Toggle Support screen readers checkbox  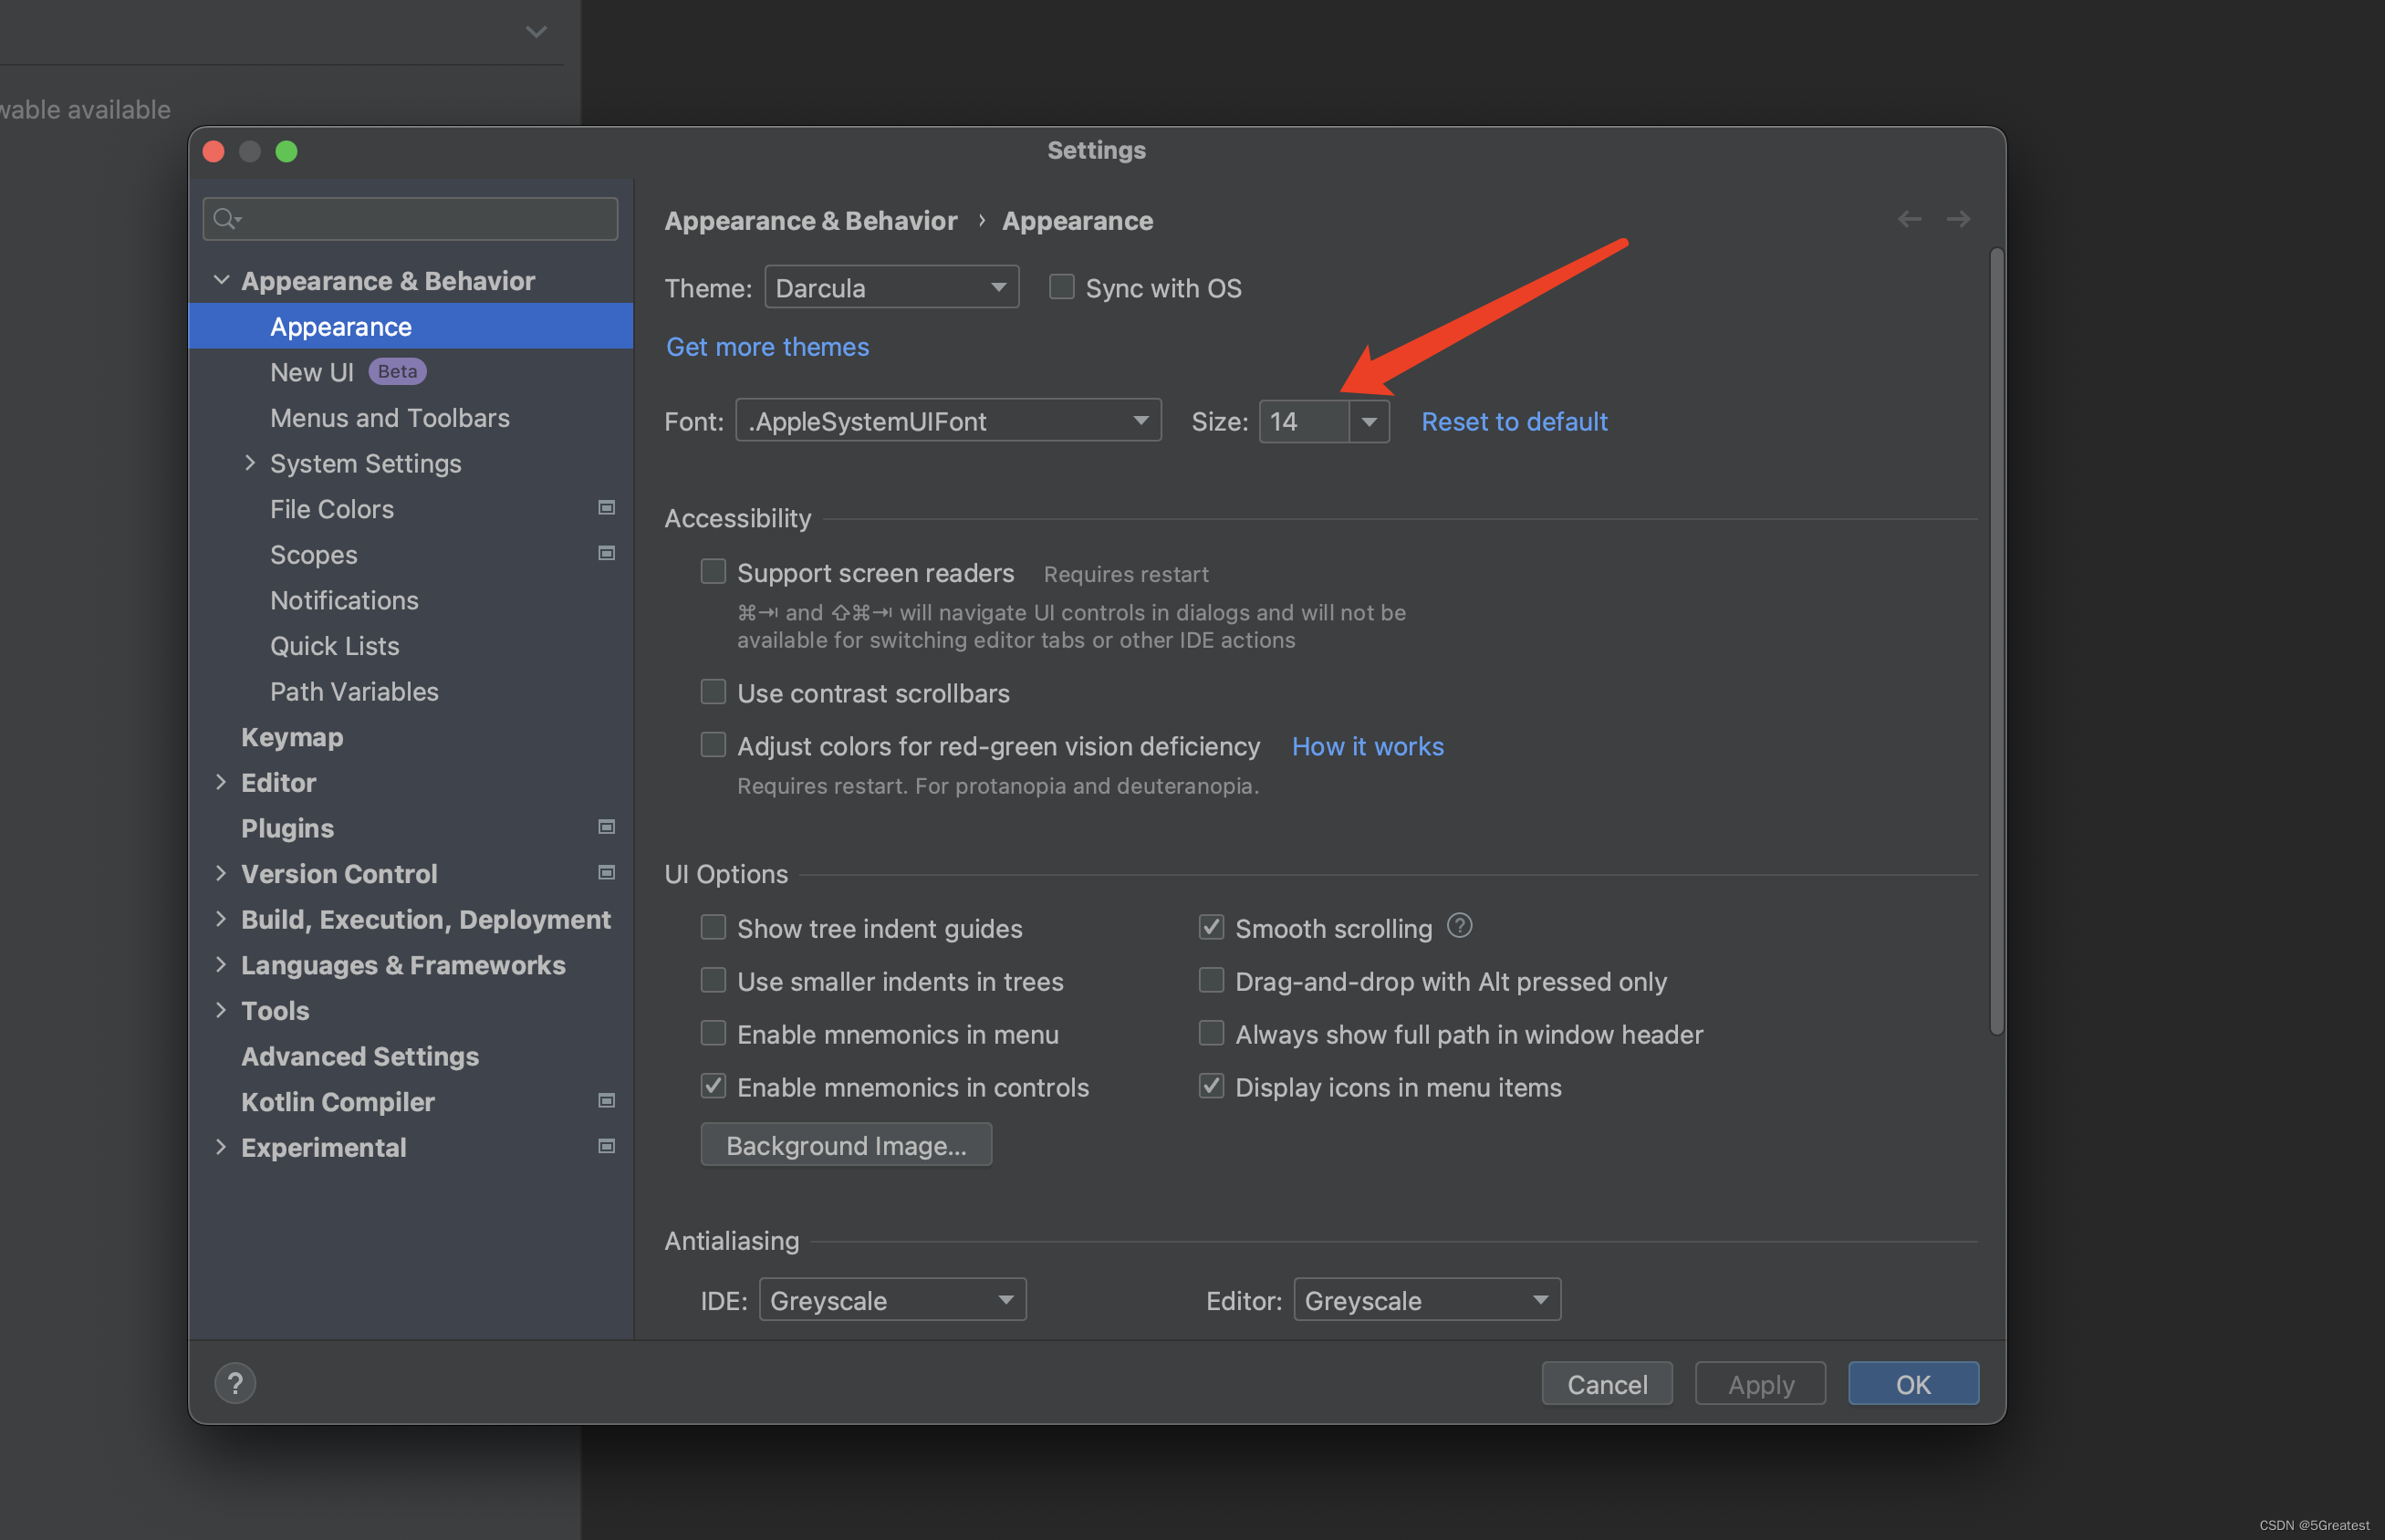(713, 571)
